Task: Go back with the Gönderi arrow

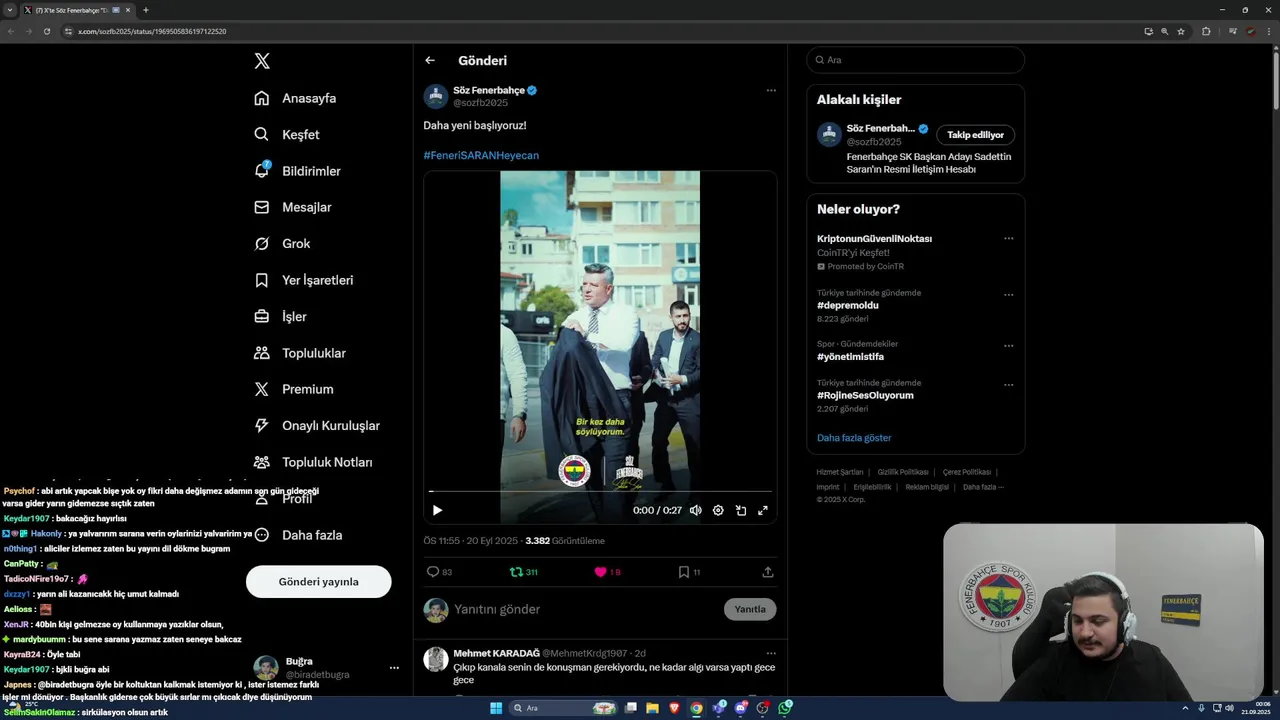Action: coord(430,60)
